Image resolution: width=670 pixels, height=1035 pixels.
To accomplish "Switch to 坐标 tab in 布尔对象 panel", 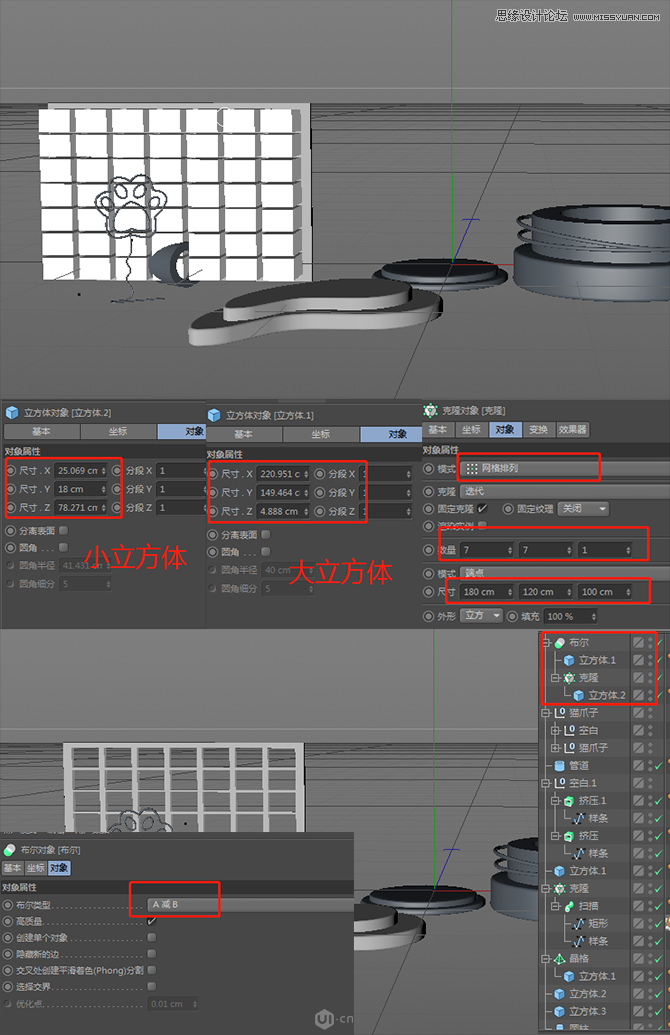I will click(x=36, y=868).
